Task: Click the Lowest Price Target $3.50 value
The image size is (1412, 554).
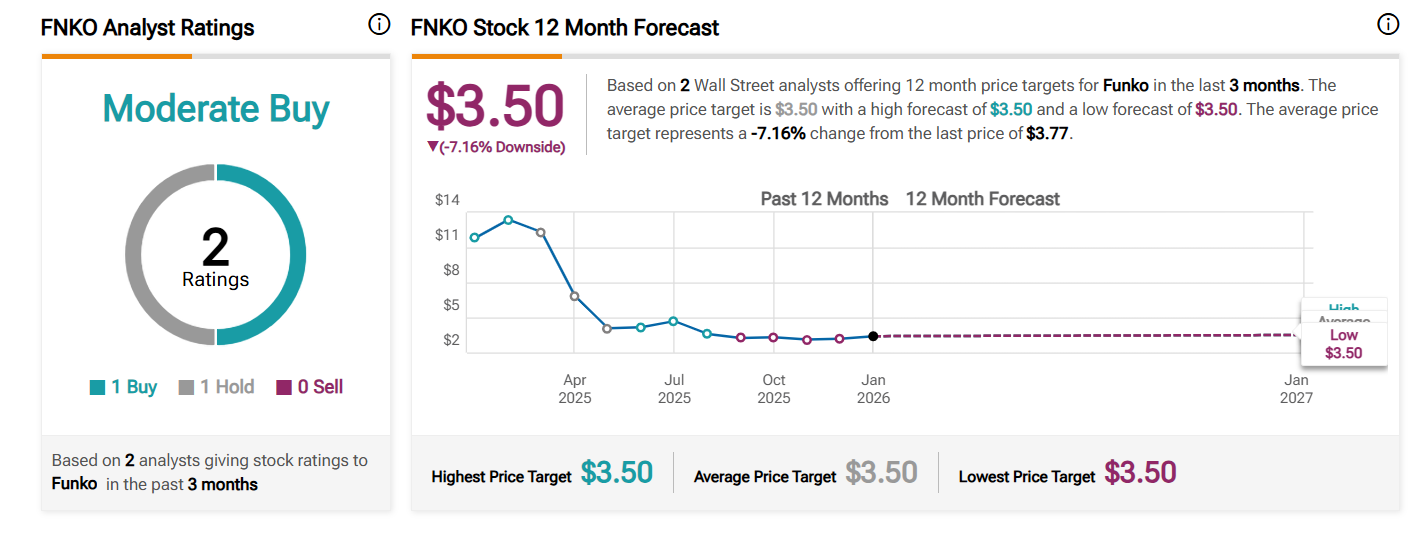Action: (1140, 473)
